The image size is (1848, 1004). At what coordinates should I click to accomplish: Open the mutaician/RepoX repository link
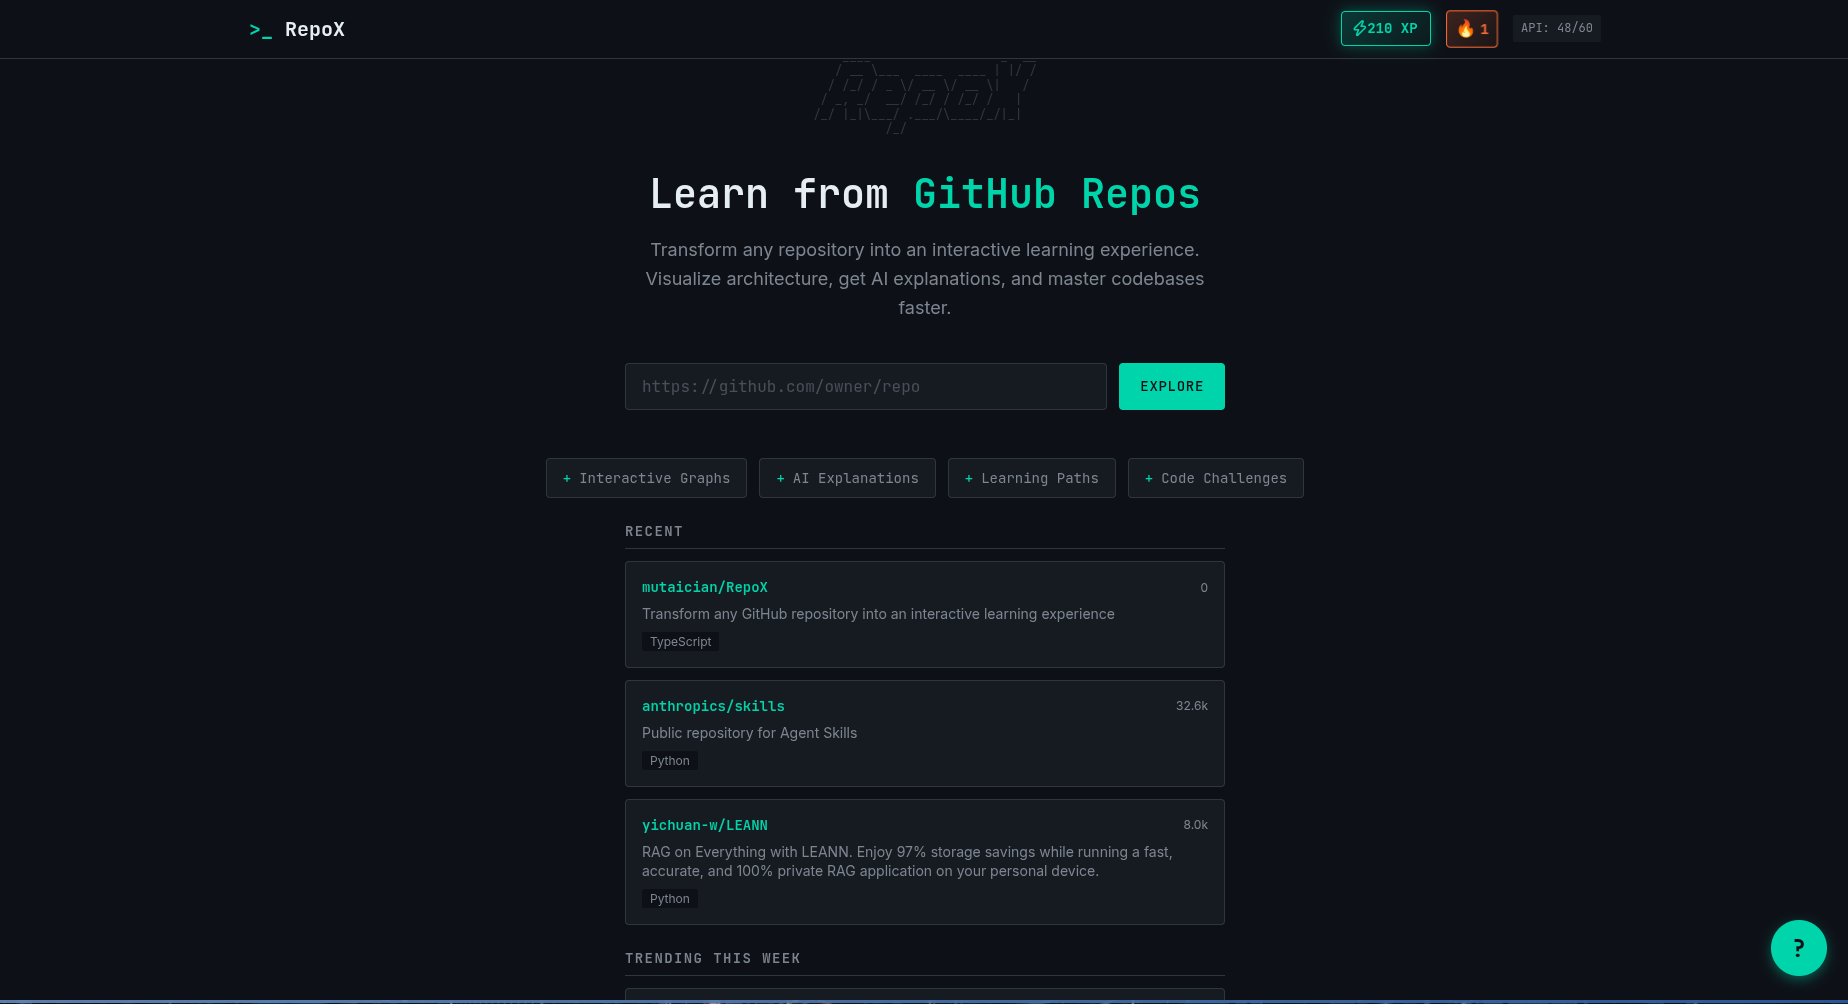pyautogui.click(x=705, y=587)
